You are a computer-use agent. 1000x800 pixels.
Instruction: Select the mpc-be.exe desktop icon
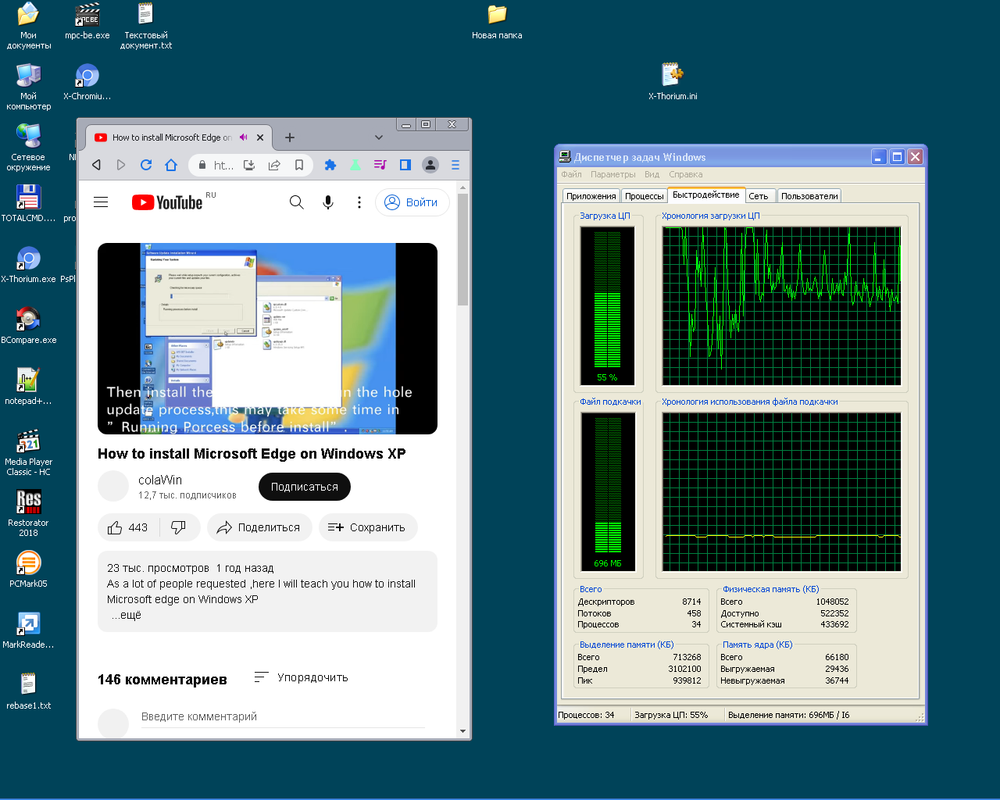pos(87,22)
